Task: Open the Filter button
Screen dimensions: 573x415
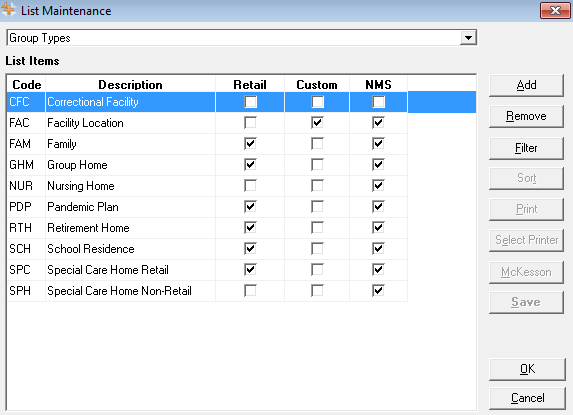Action: (526, 148)
